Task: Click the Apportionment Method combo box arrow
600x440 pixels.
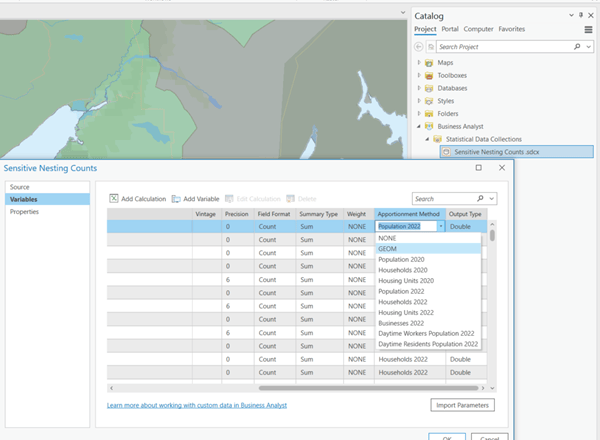Action: pos(441,226)
